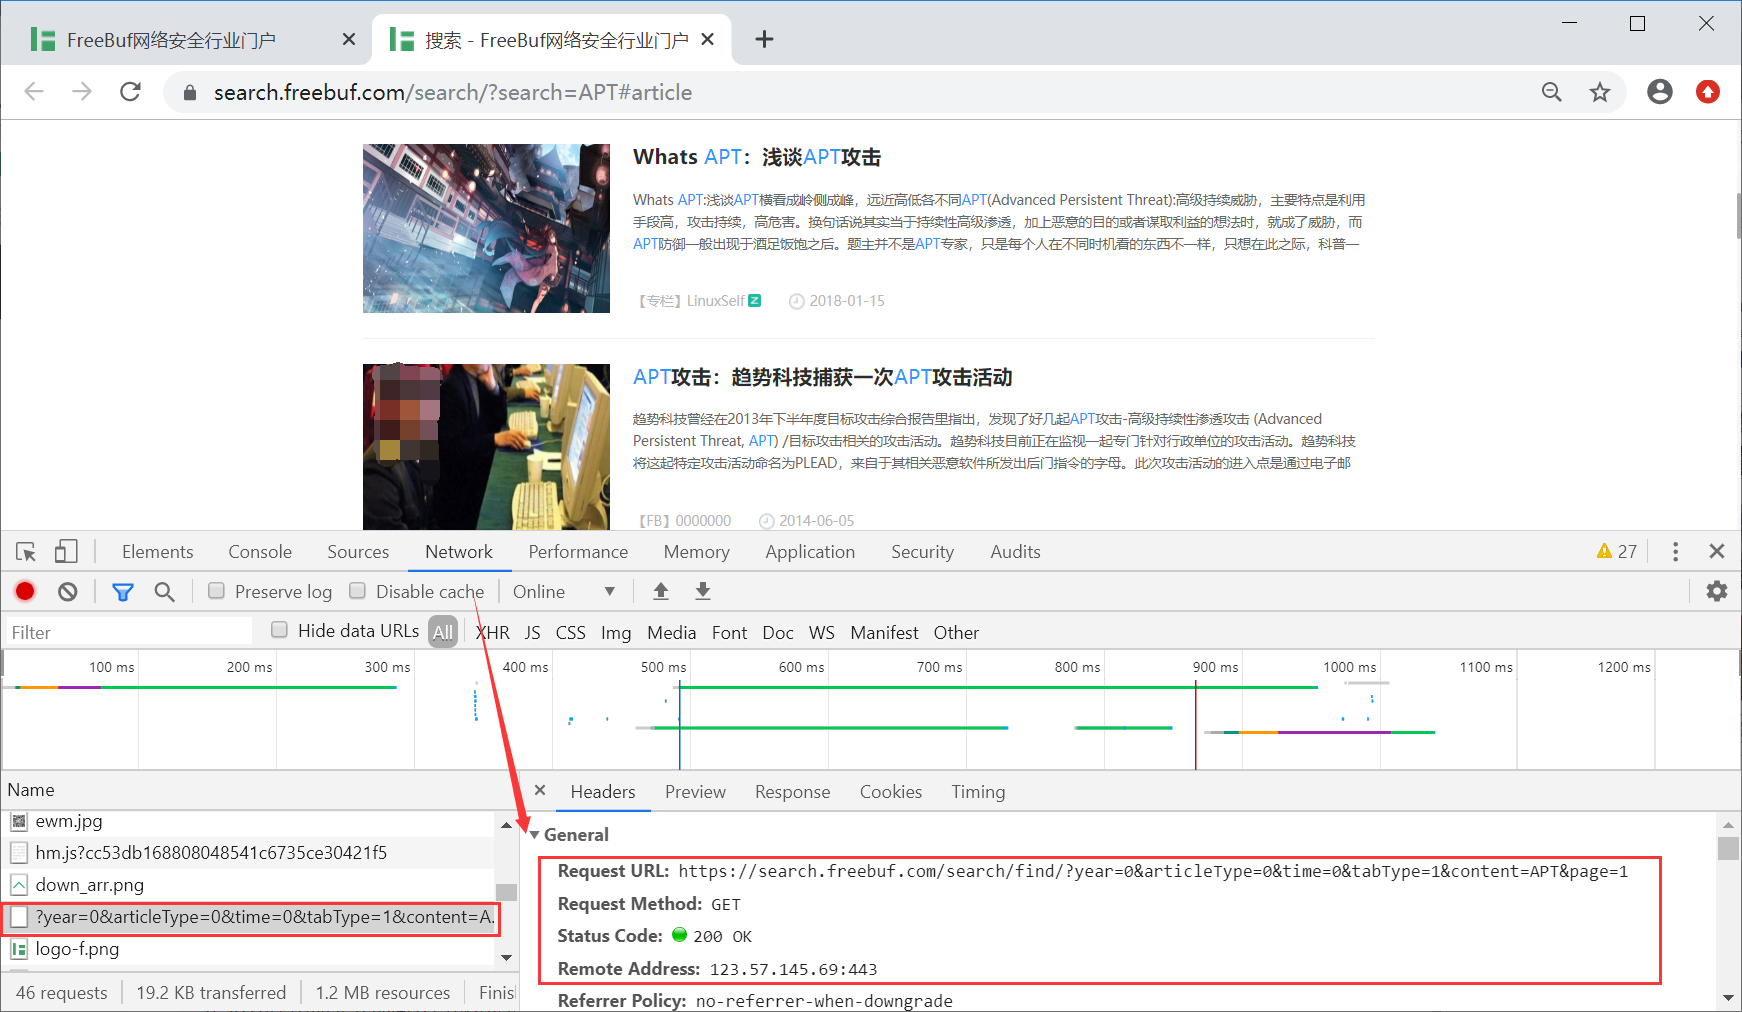Filter requests by JS type
The width and height of the screenshot is (1742, 1012).
point(533,633)
